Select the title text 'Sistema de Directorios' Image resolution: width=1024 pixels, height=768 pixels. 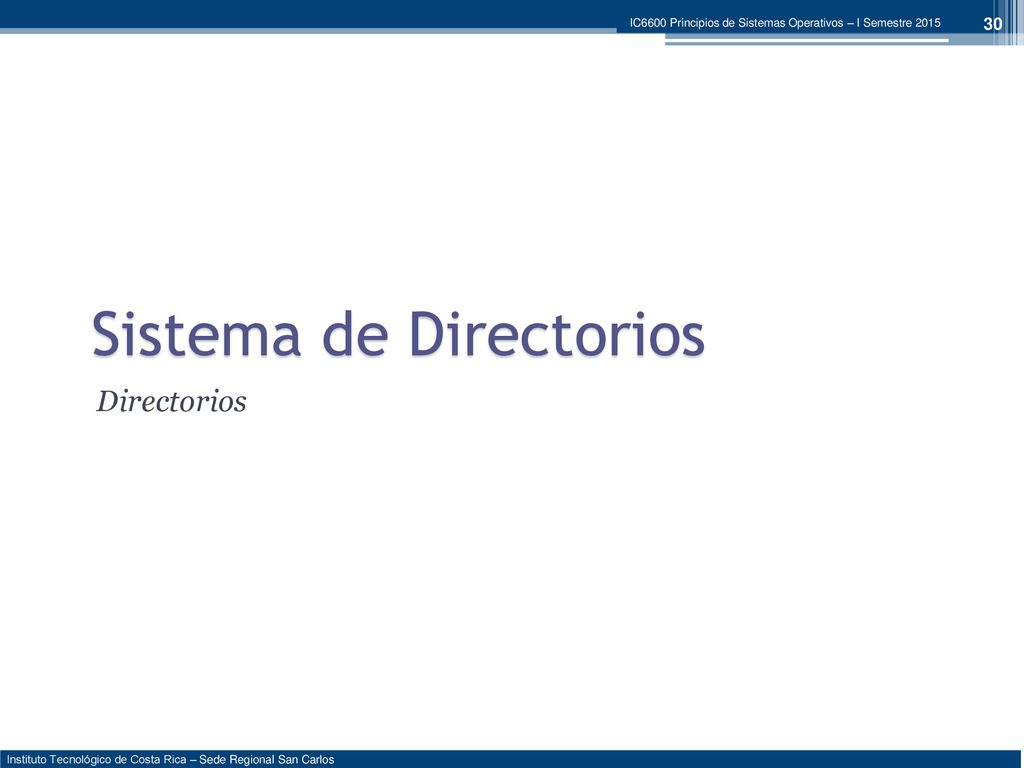(x=398, y=334)
